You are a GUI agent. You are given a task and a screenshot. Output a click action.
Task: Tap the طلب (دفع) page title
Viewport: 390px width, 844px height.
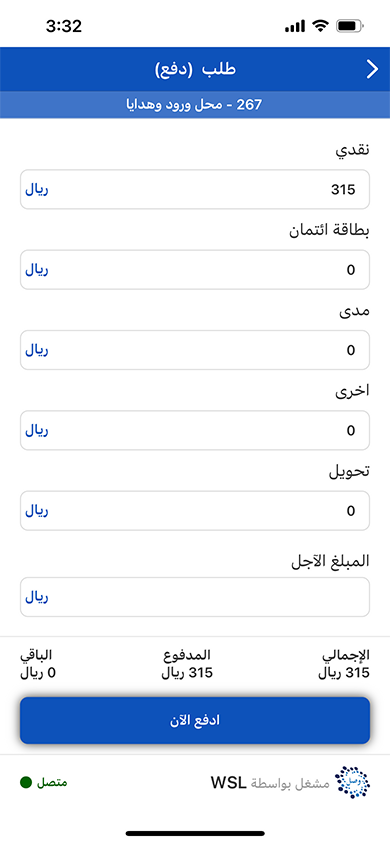[195, 69]
